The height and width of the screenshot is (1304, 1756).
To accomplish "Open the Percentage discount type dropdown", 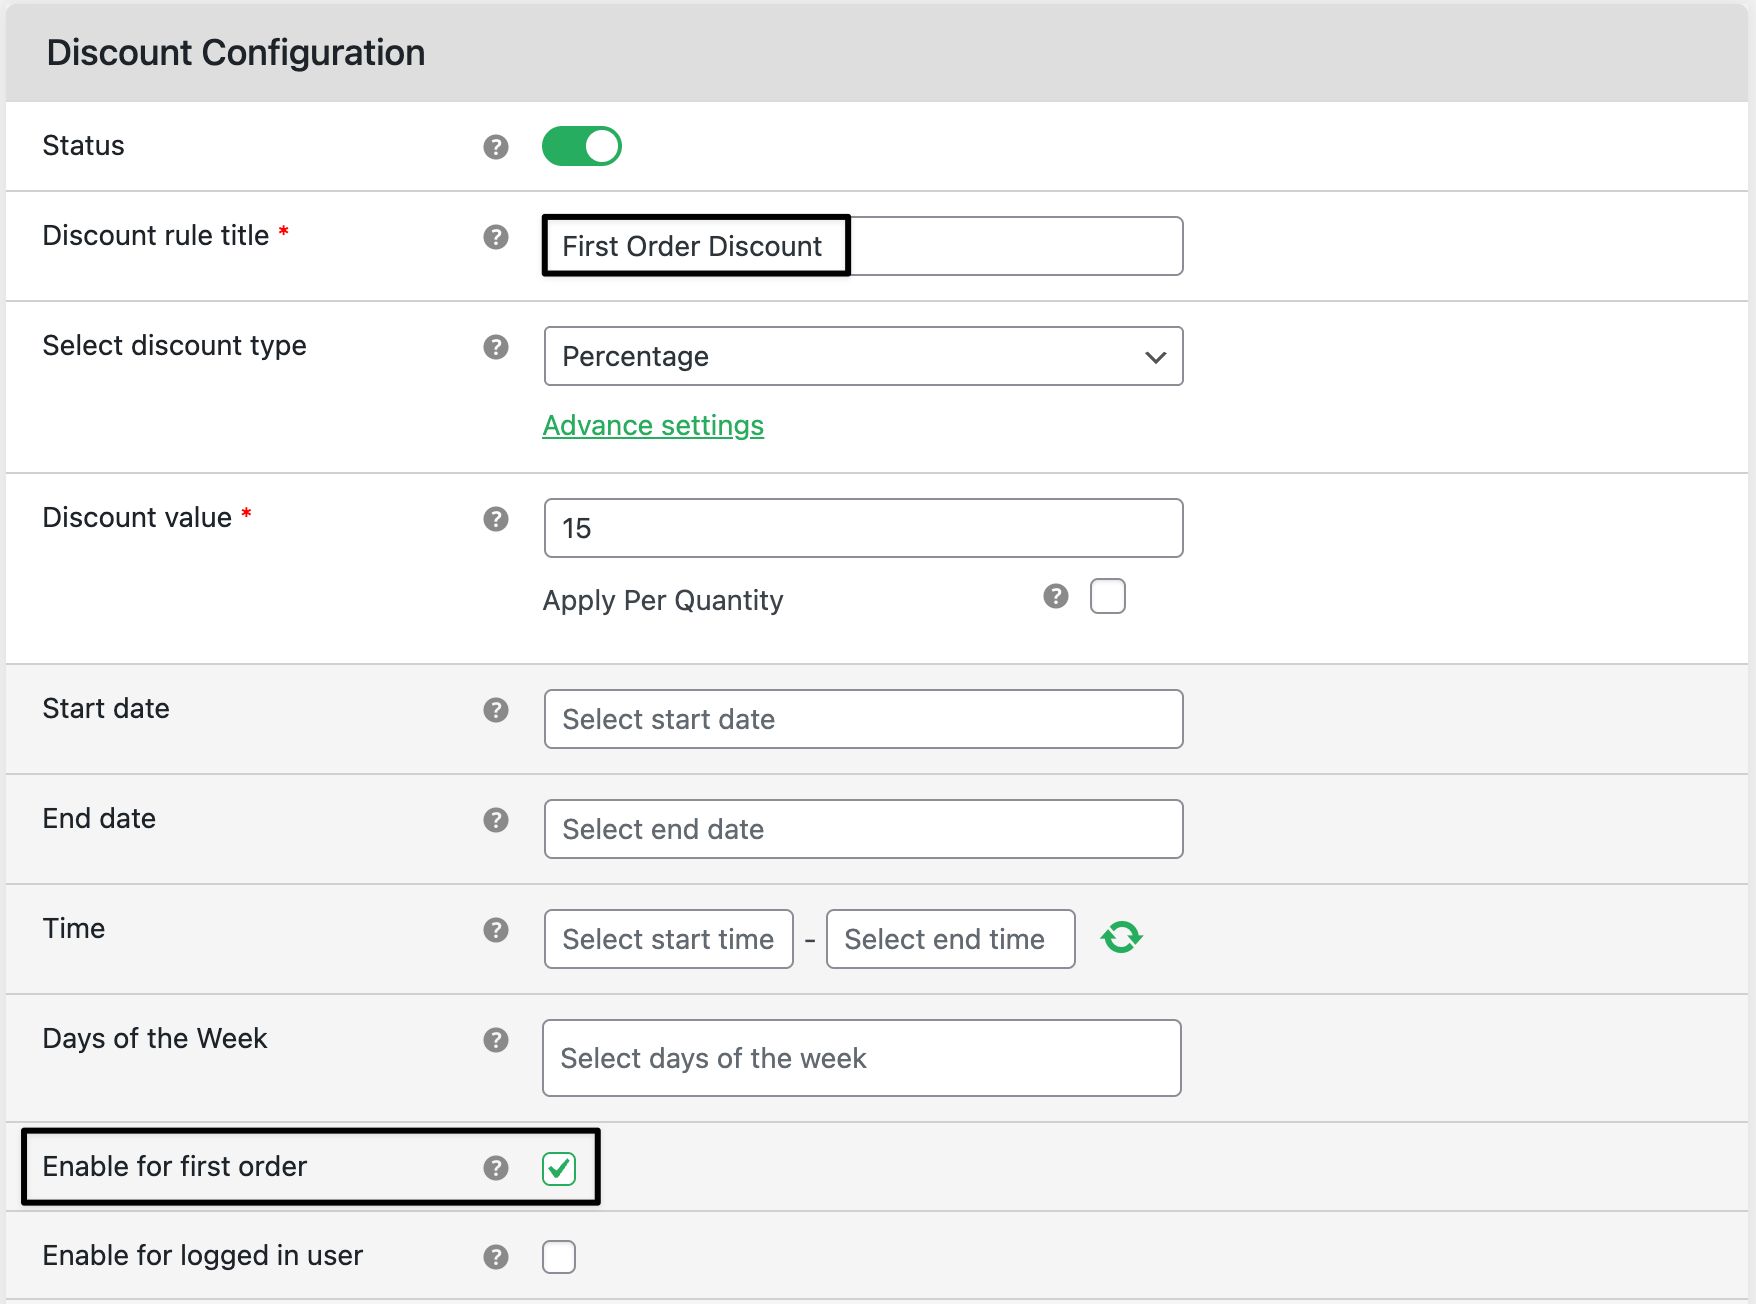I will click(863, 356).
